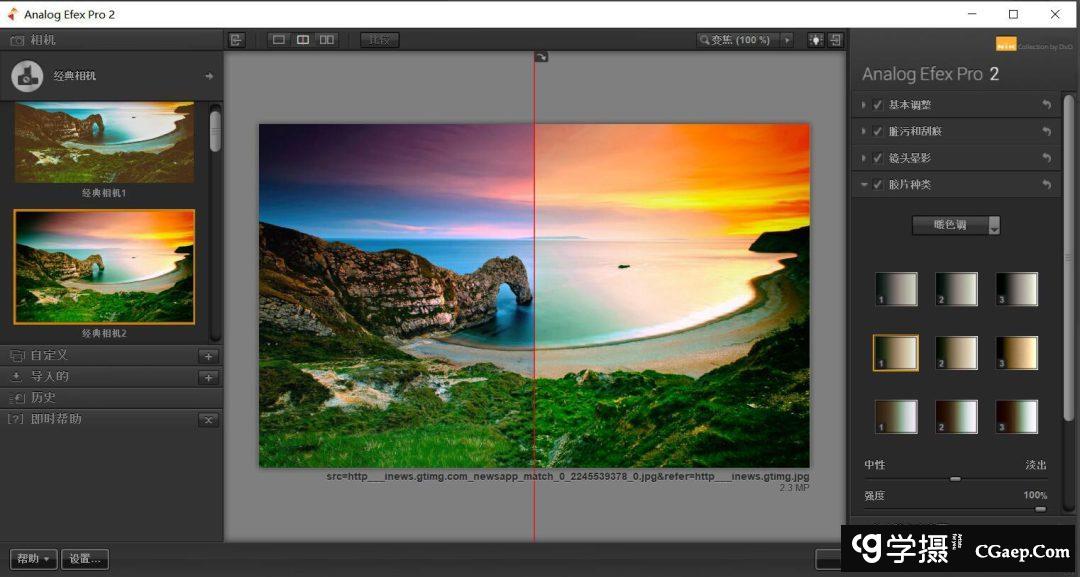
Task: Open the 导入的 presets panel
Action: coord(50,377)
